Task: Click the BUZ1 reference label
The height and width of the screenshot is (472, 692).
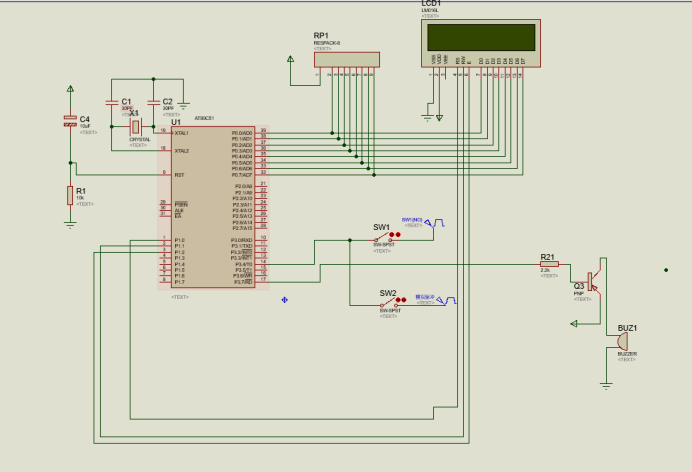Action: 627,328
